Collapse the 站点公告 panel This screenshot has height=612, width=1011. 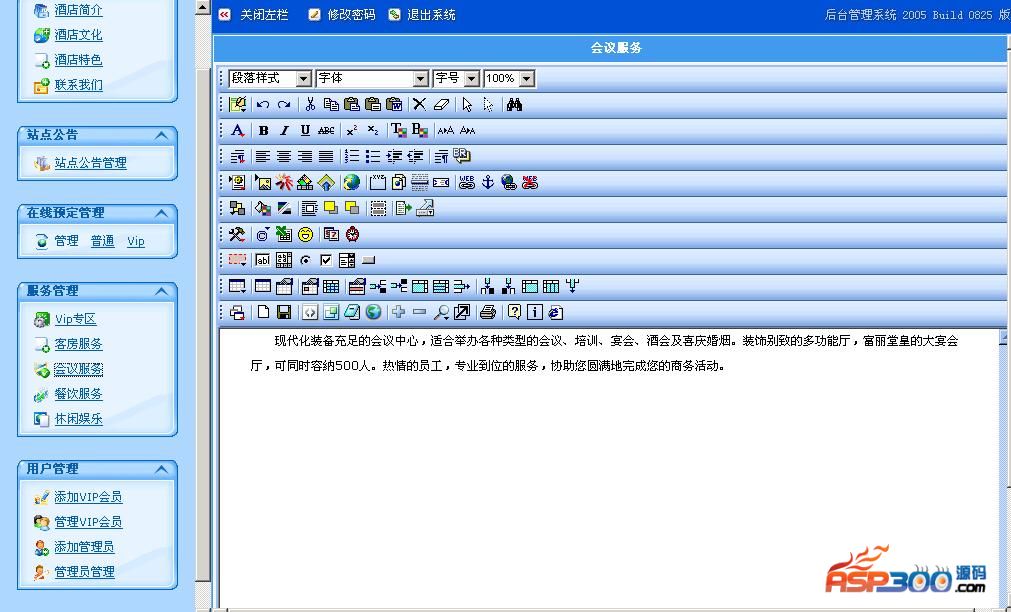point(161,135)
